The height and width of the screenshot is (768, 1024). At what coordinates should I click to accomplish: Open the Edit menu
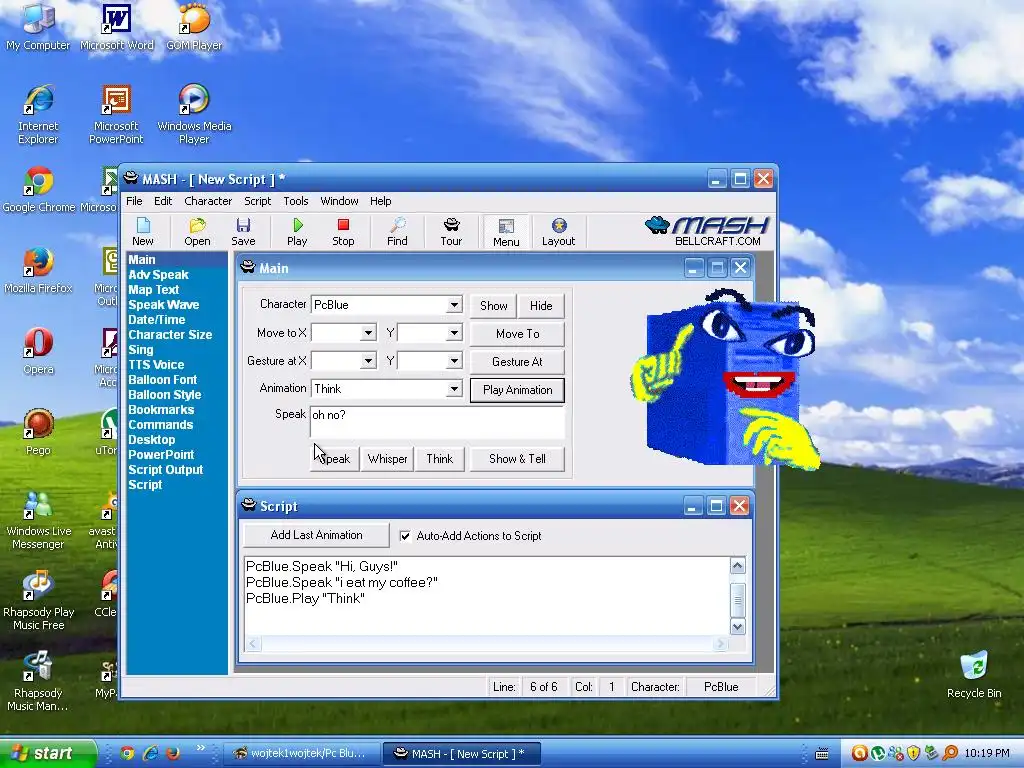163,201
